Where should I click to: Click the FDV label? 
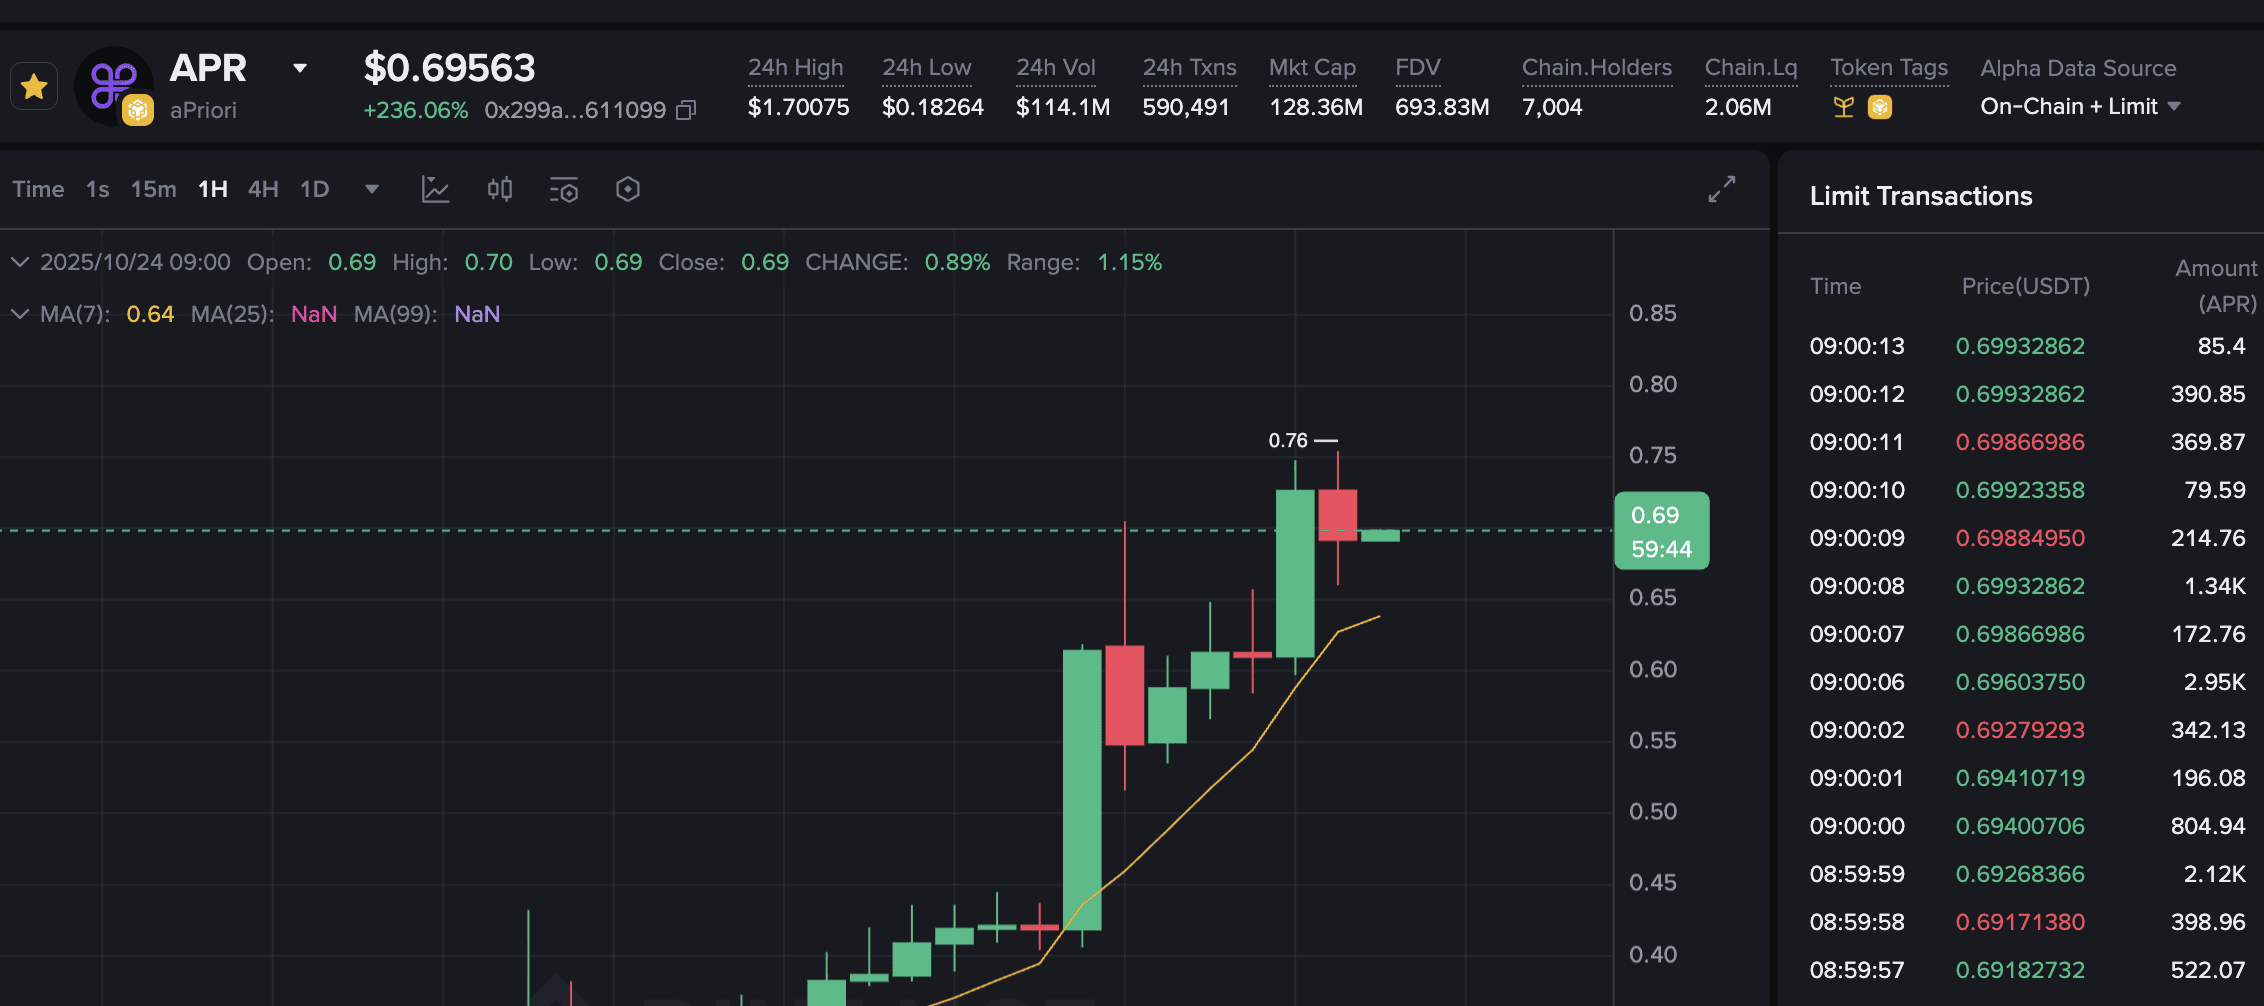tap(1418, 67)
